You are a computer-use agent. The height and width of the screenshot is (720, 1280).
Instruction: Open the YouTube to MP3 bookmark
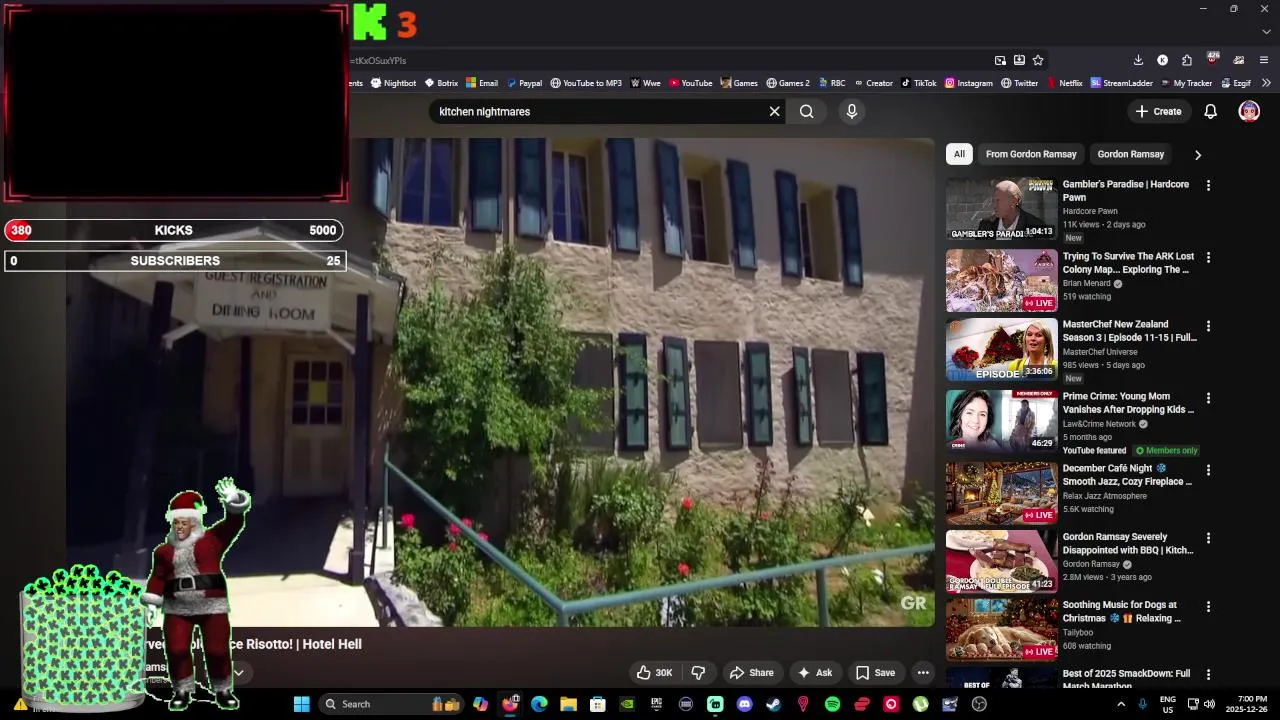coord(586,83)
